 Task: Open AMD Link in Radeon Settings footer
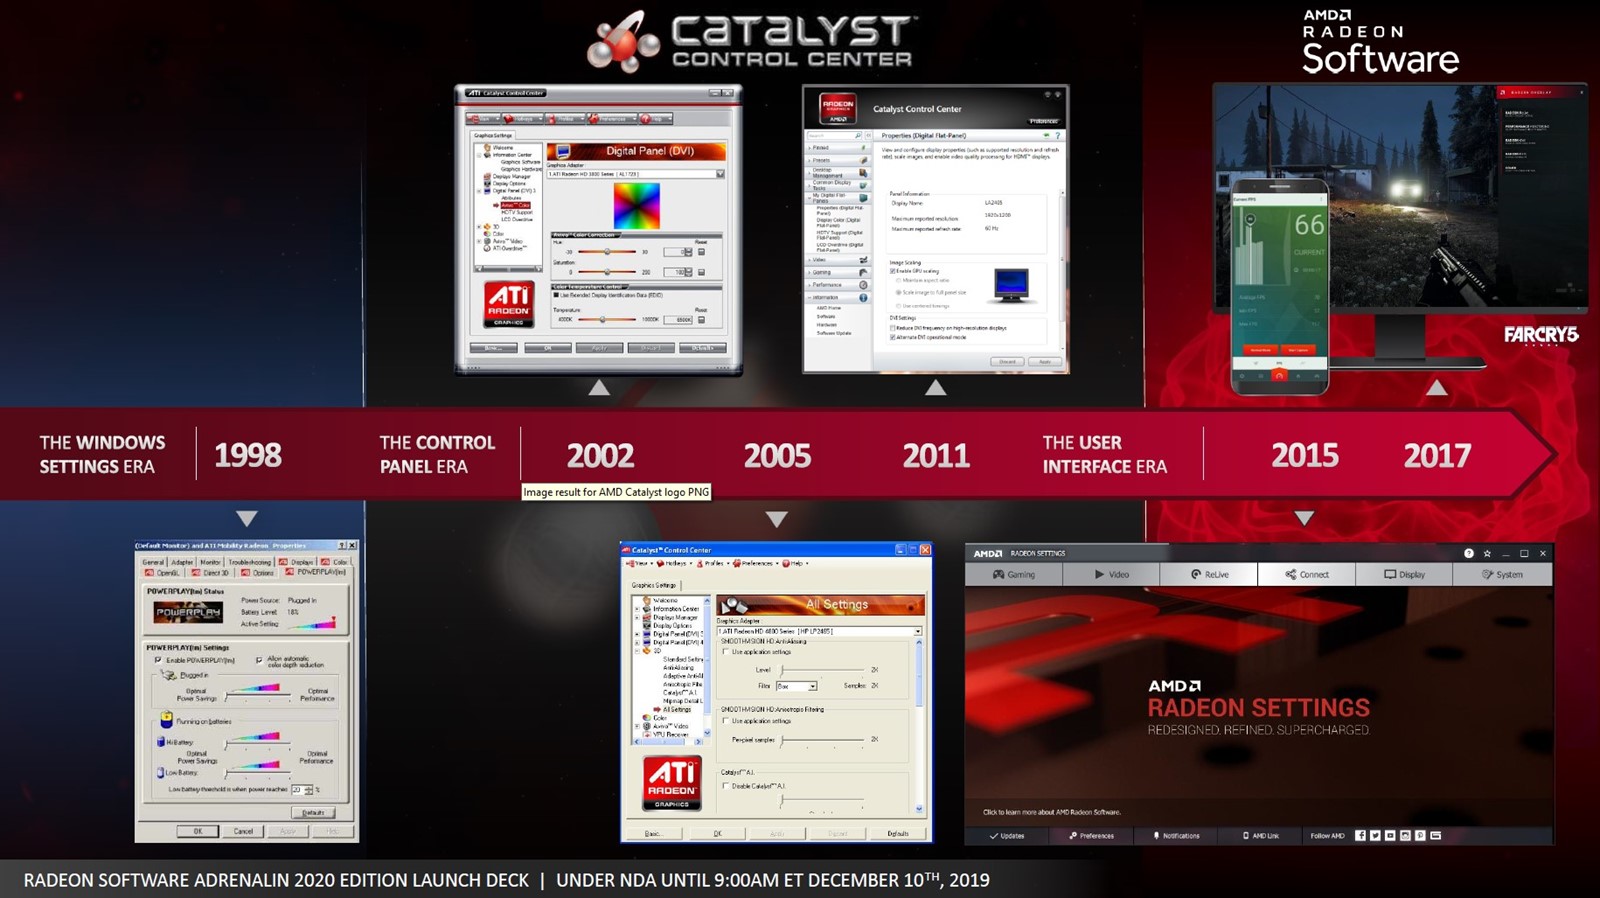[x=1260, y=836]
